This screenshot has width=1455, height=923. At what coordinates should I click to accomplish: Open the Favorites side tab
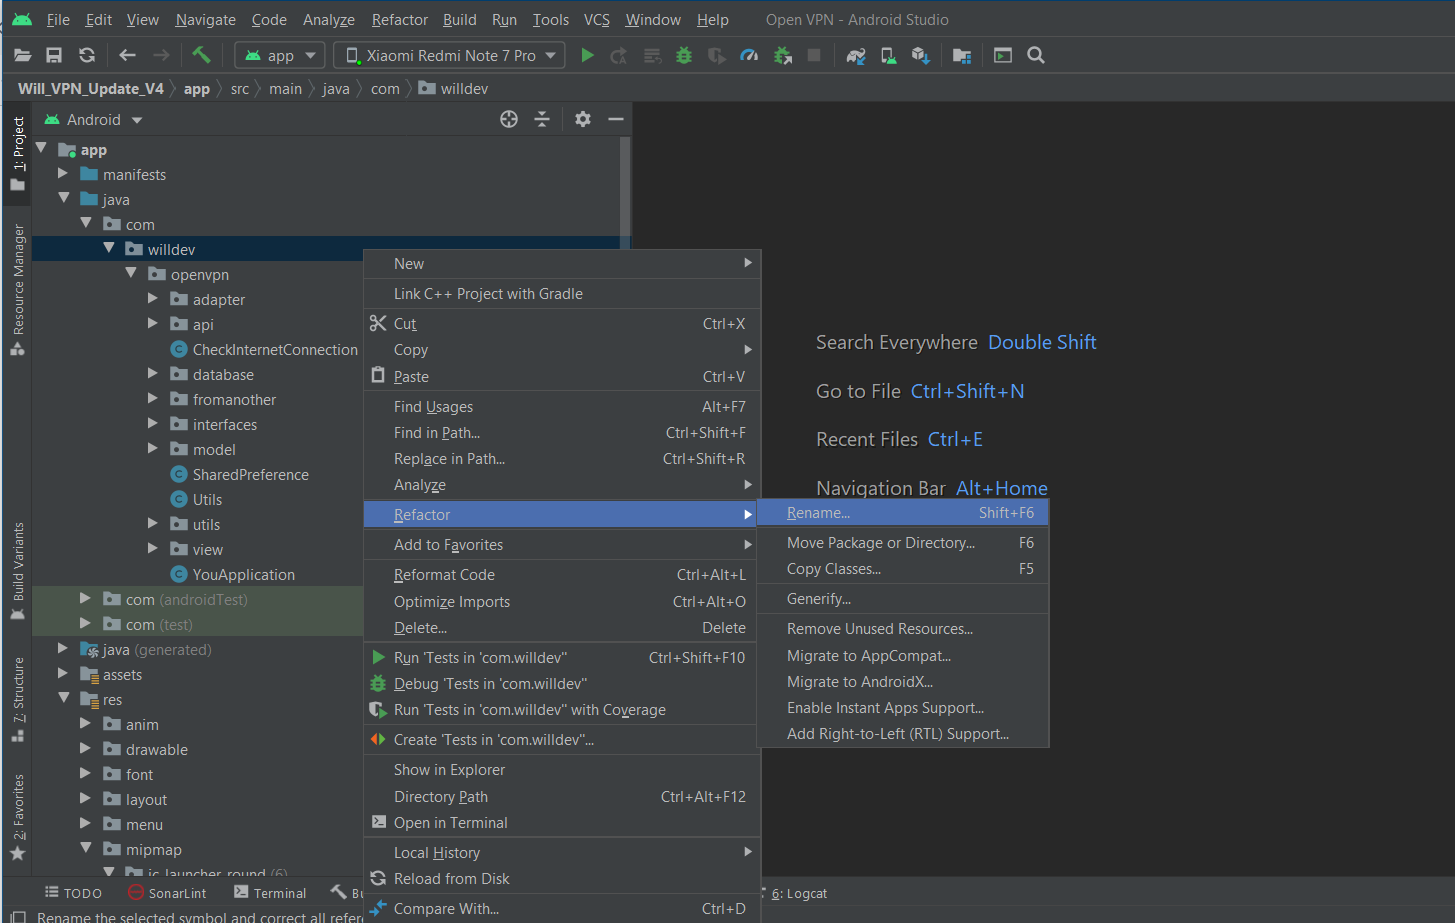[18, 818]
